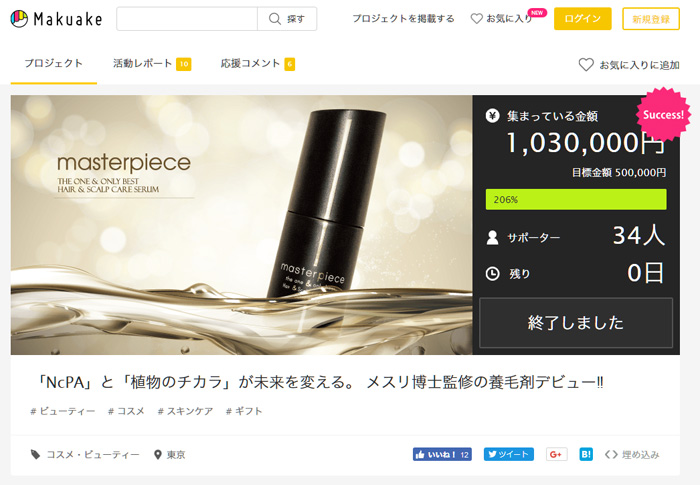The image size is (700, 485).
Task: Select the プロジェクト tab
Action: pos(53,64)
